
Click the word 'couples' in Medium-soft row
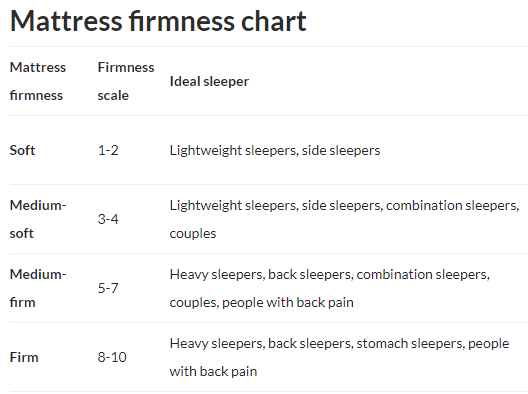tap(193, 234)
